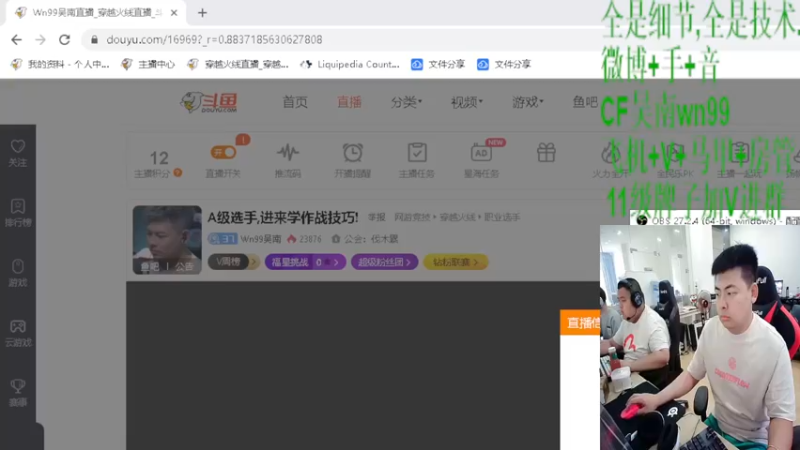The height and width of the screenshot is (450, 800).
Task: Expand the 超级粉丝团 badge
Action: [385, 262]
